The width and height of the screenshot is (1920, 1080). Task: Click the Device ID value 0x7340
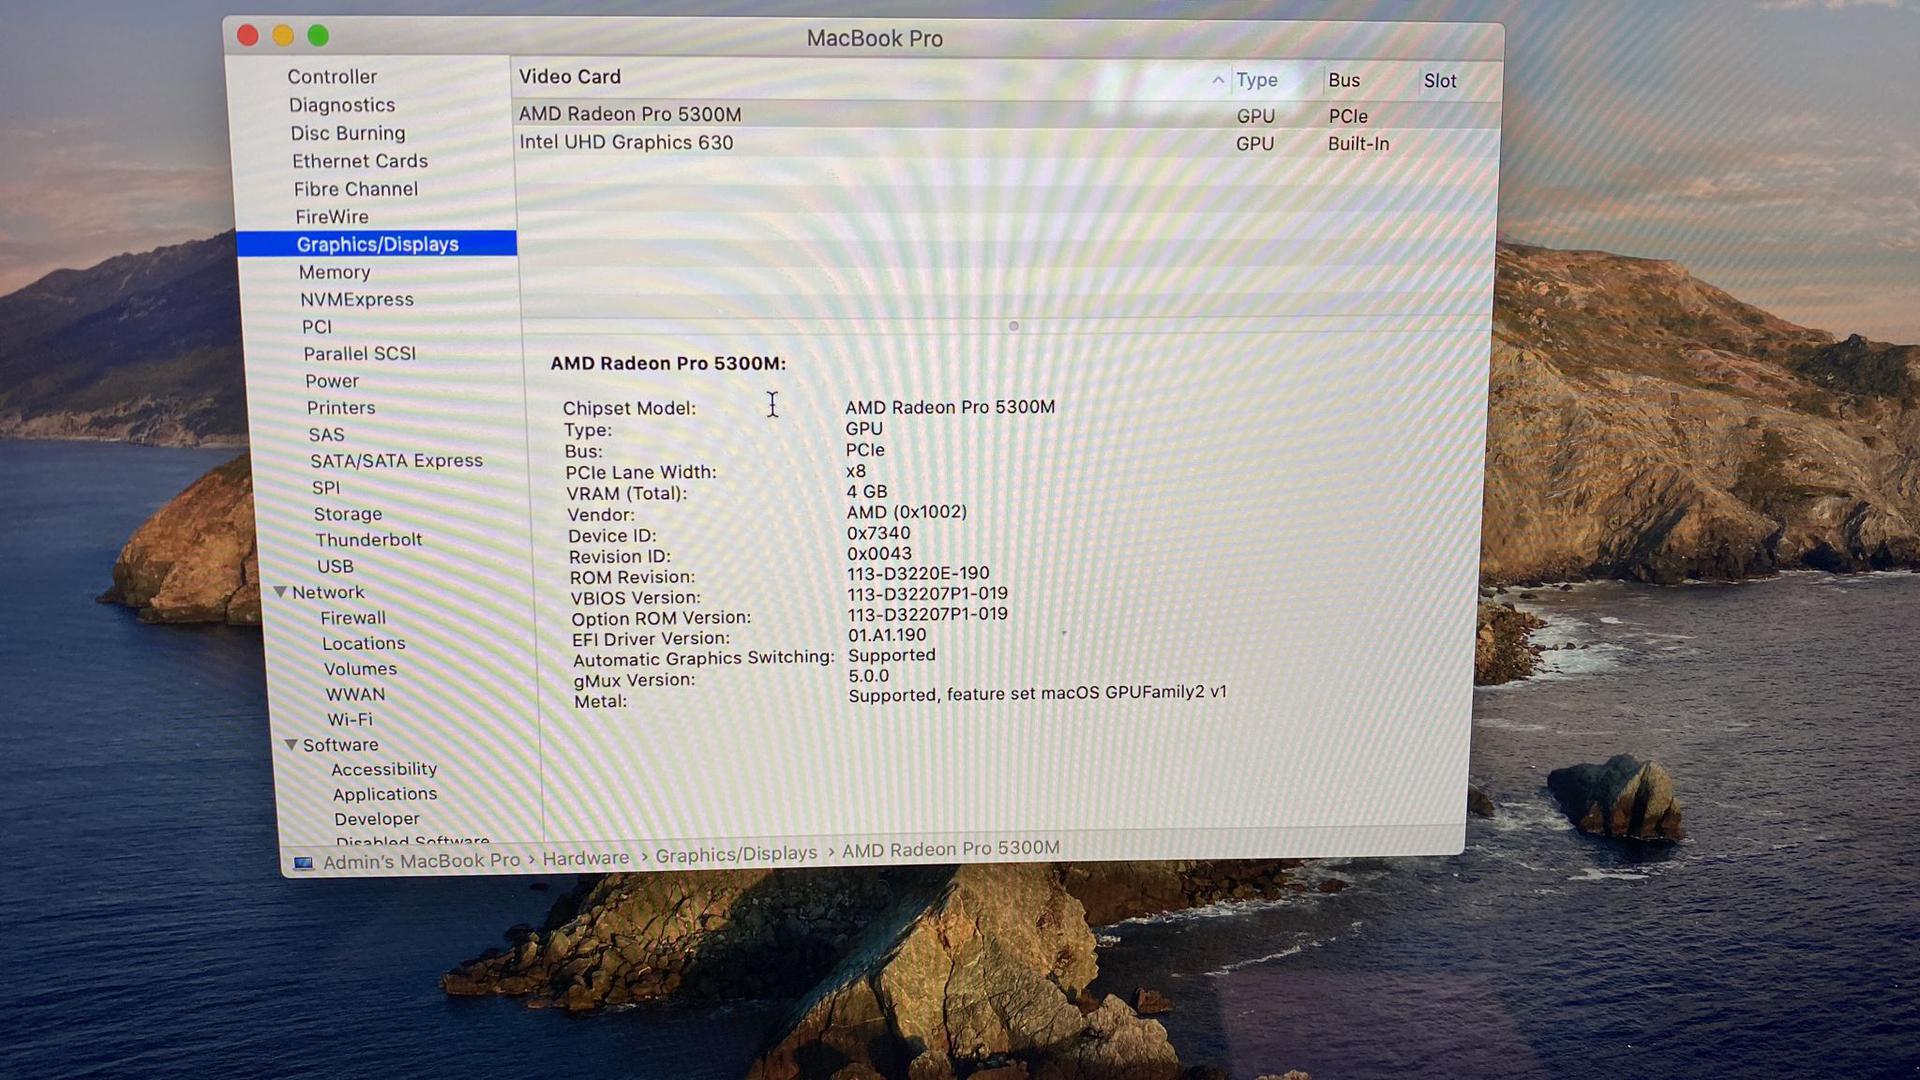[879, 533]
